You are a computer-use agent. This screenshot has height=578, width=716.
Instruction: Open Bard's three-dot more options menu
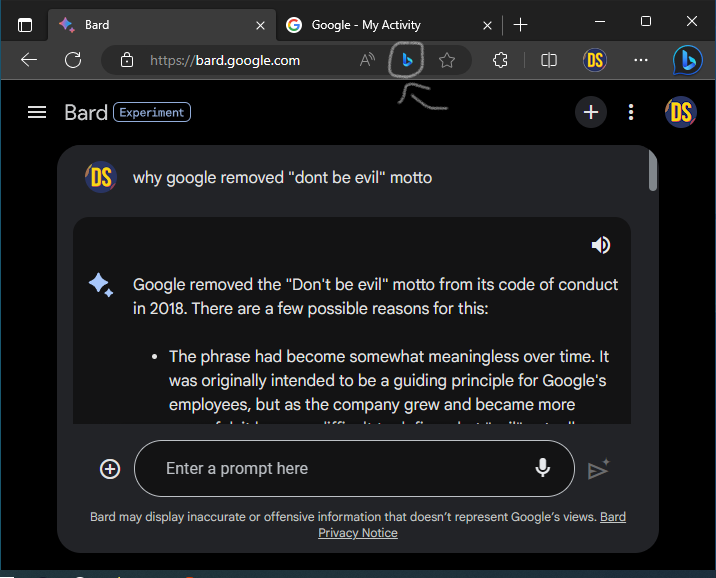tap(631, 112)
